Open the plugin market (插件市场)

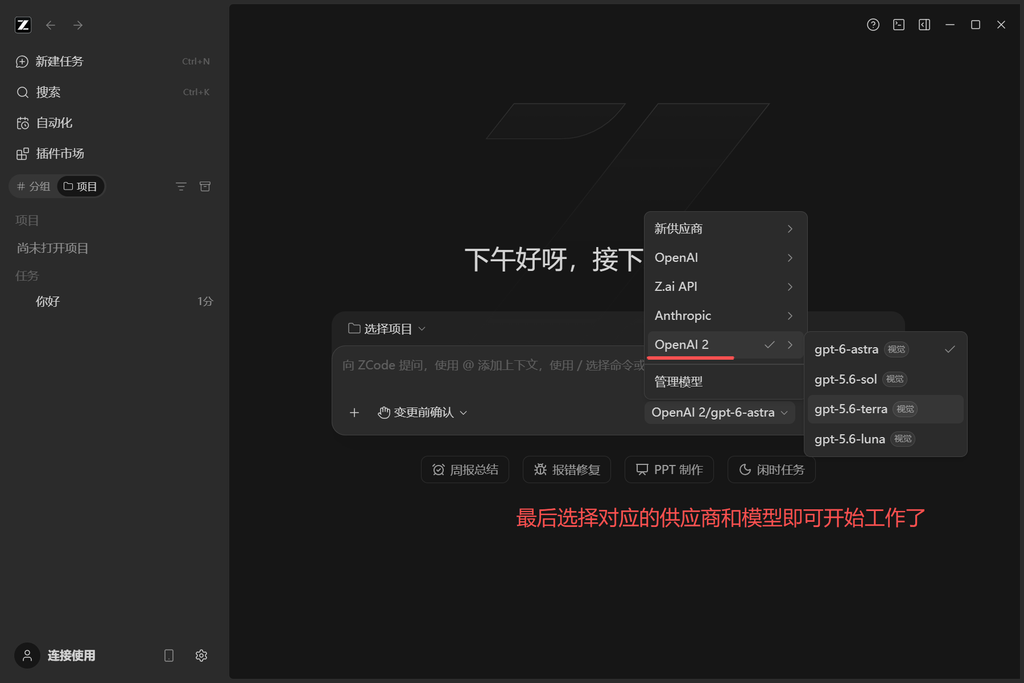[x=112, y=153]
